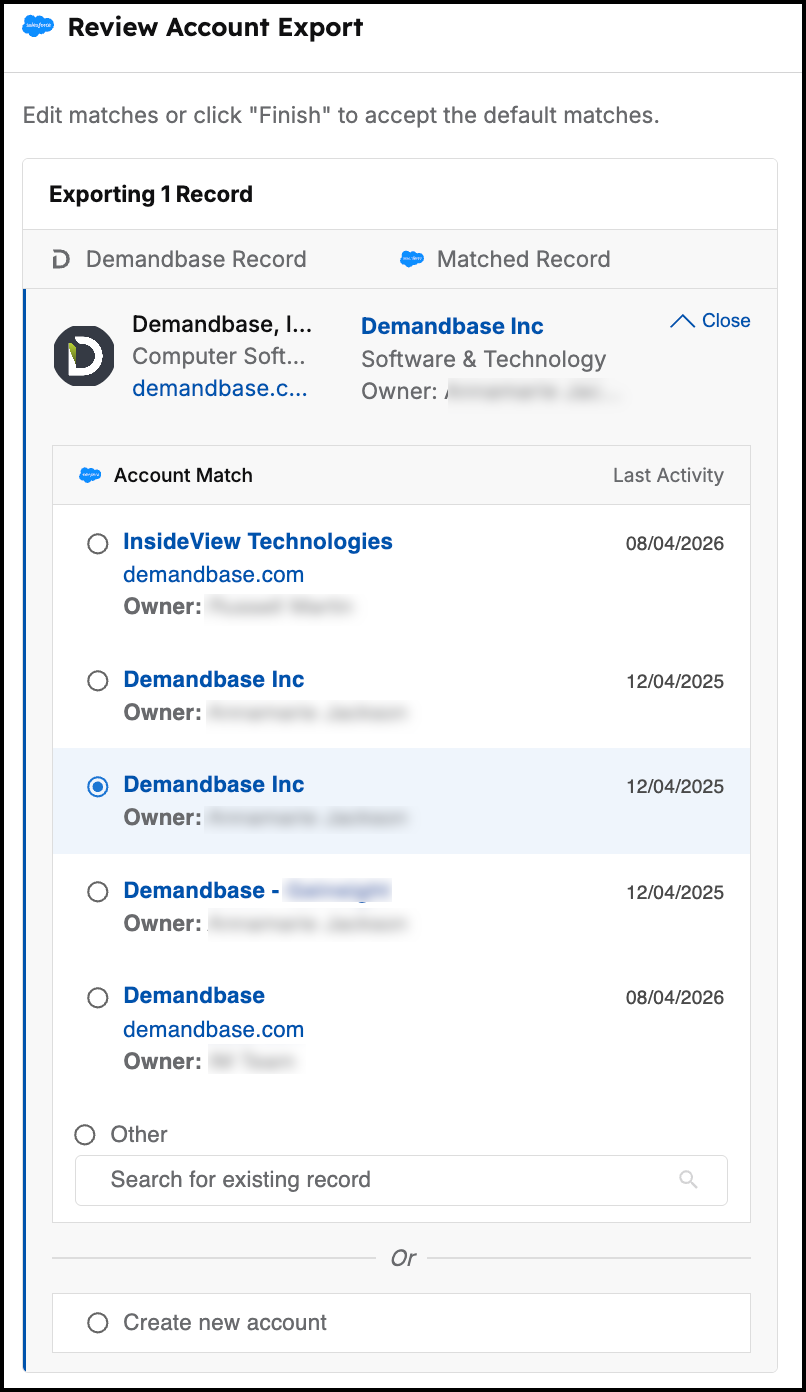Click the 'Computer Soft...' industry text
This screenshot has width=806, height=1392.
(x=219, y=356)
